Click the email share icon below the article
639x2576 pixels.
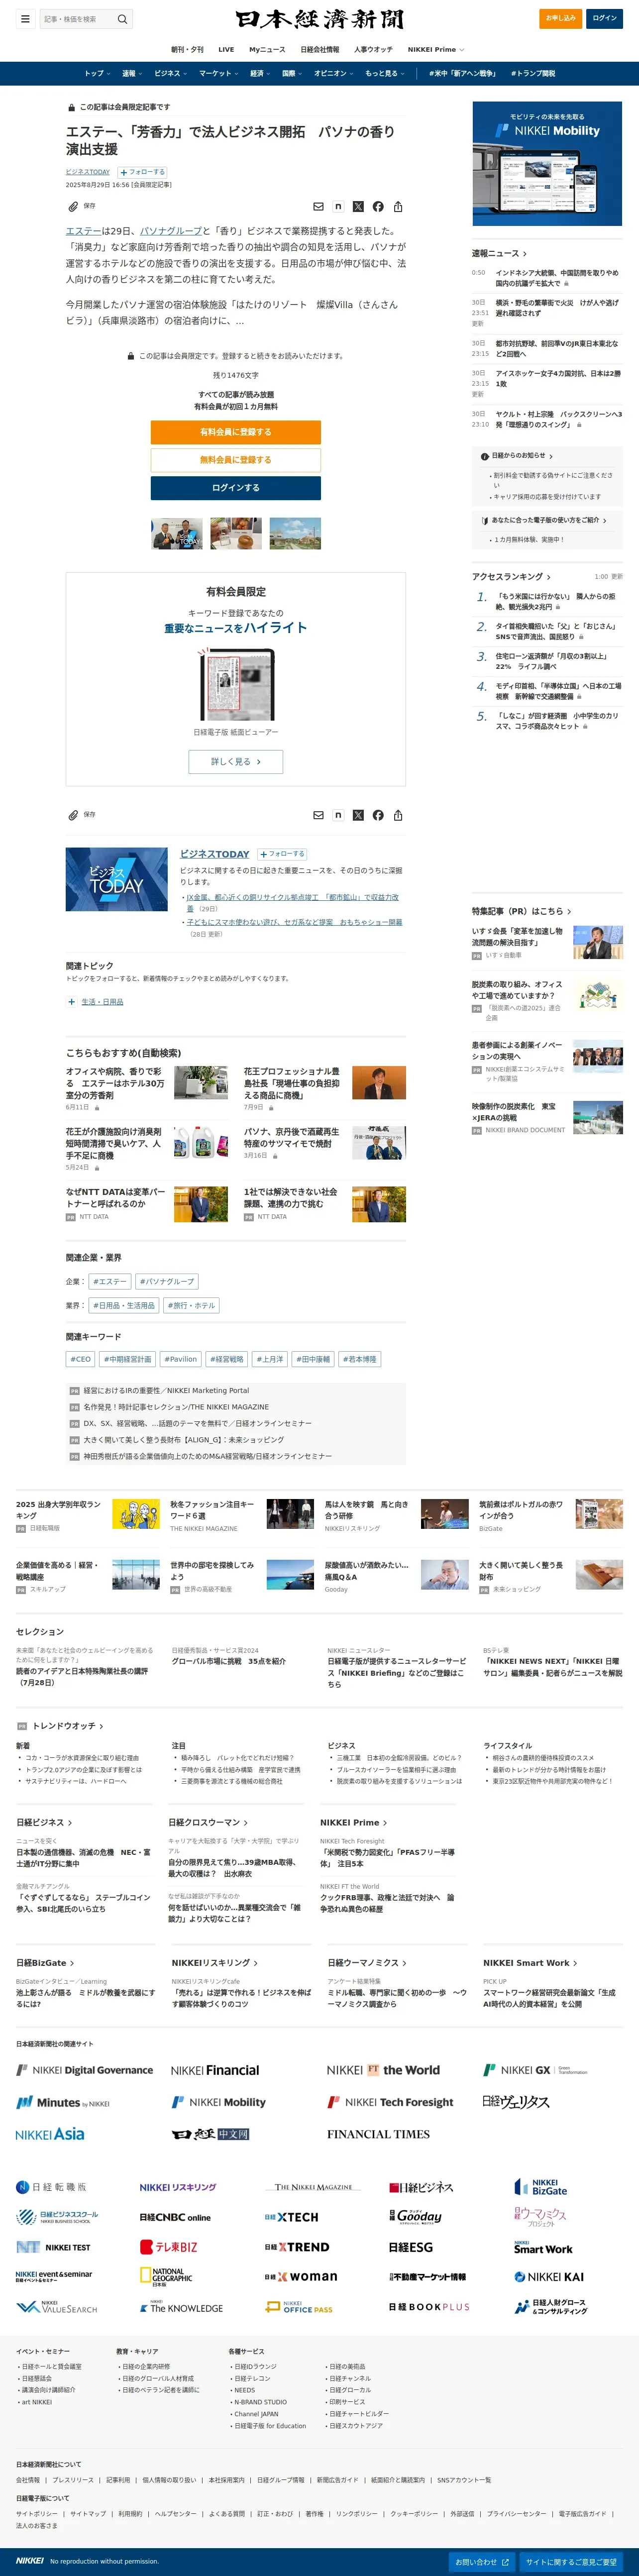[318, 816]
